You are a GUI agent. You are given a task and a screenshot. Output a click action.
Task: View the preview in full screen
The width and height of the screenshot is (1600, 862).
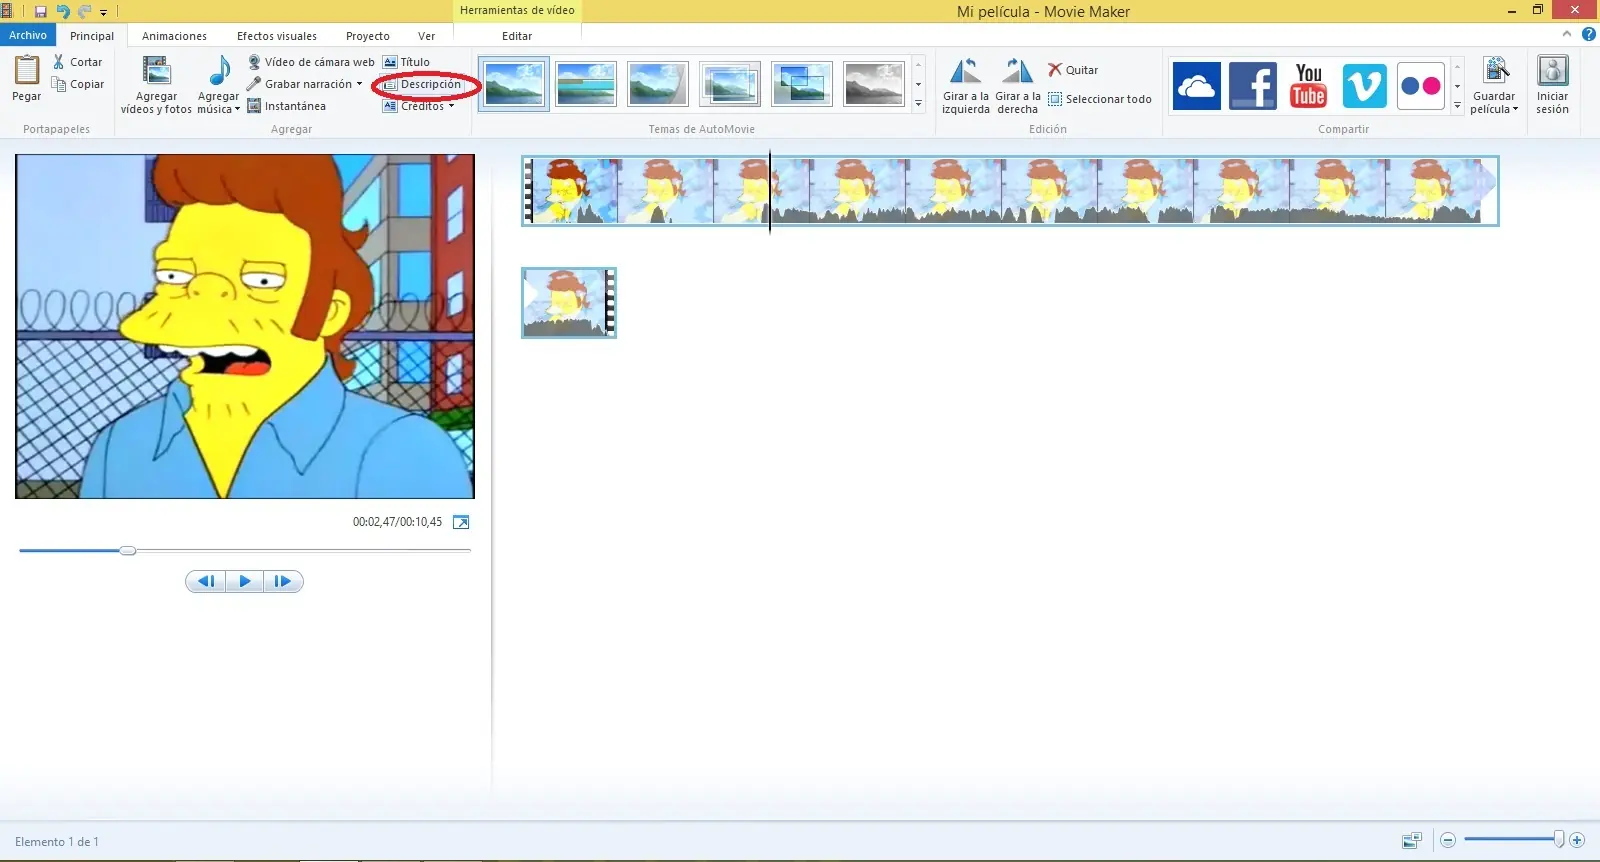461,522
